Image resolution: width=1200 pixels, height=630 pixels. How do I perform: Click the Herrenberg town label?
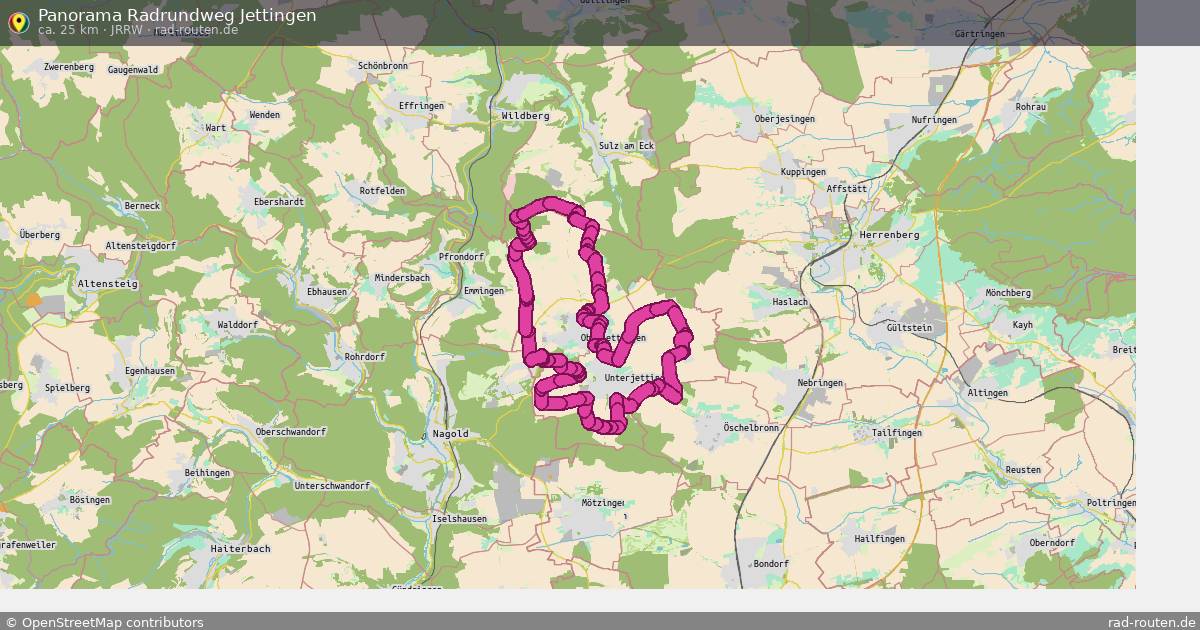[x=889, y=235]
